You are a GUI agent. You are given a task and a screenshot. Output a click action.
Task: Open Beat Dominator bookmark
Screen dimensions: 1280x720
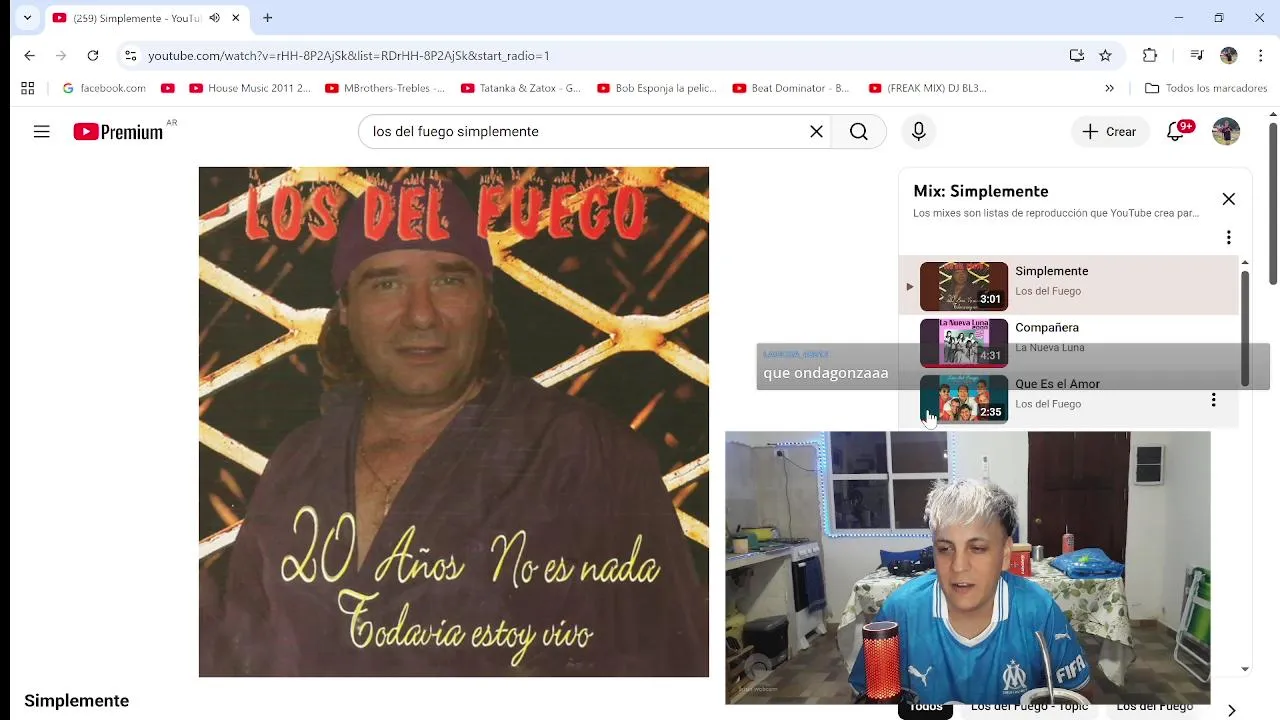(791, 88)
